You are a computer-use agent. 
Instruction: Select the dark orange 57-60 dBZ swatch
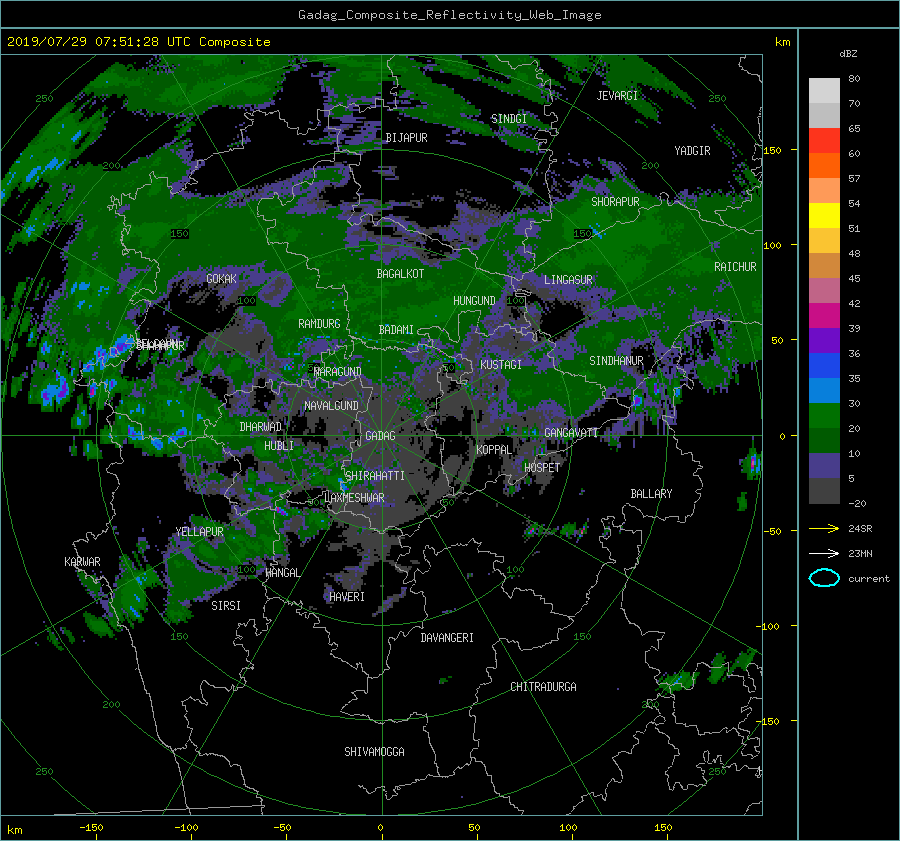coord(824,166)
